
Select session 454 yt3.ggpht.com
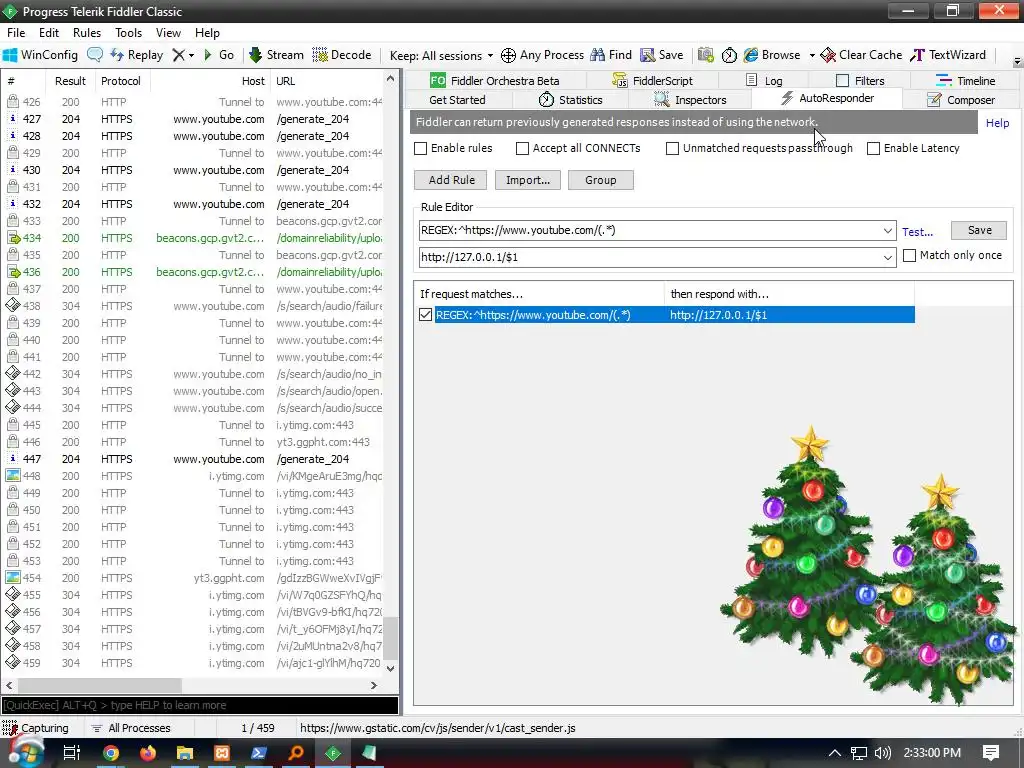pos(195,578)
